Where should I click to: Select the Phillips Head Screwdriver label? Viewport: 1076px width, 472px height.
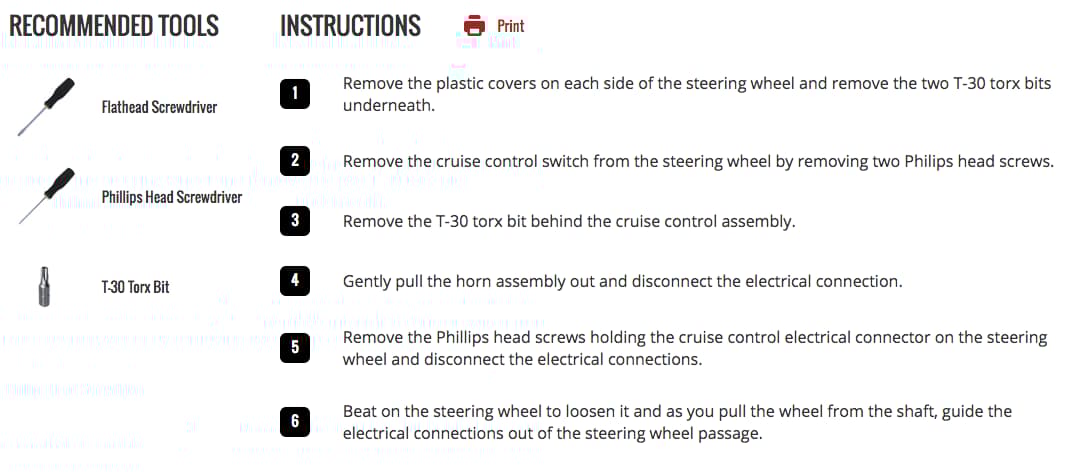click(172, 197)
